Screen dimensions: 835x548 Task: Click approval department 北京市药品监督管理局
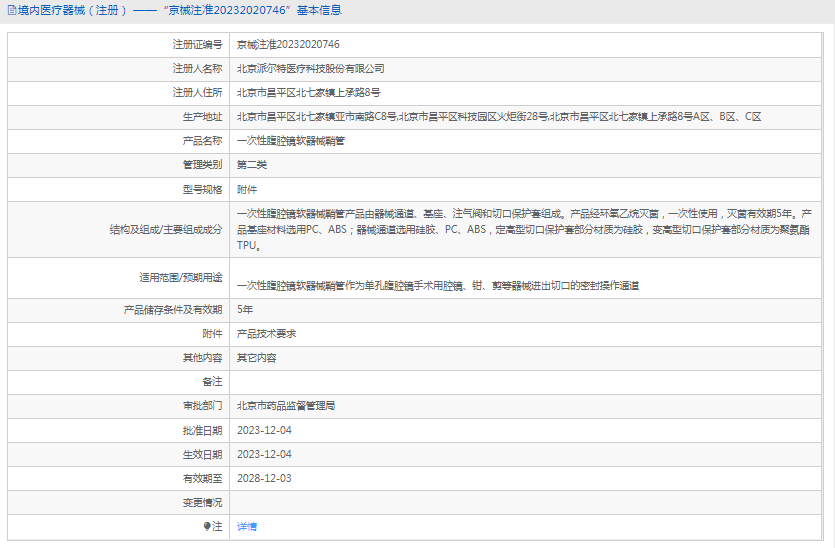(x=286, y=406)
